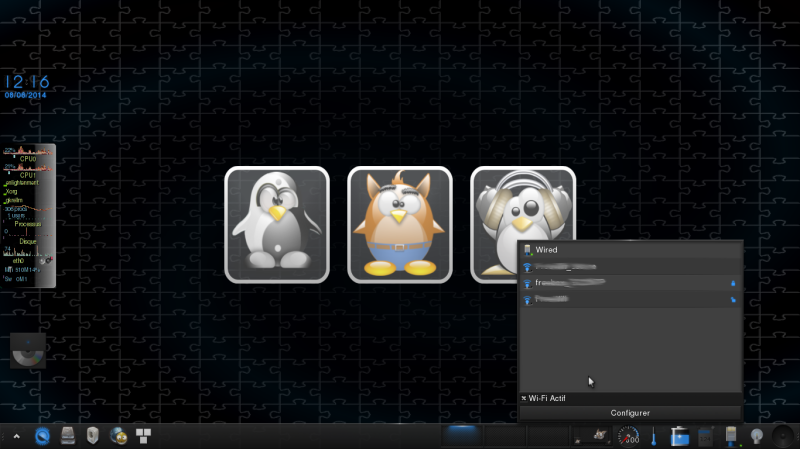The height and width of the screenshot is (449, 800).
Task: Click the speaker mixer gadget in taskbar
Action: [783, 437]
